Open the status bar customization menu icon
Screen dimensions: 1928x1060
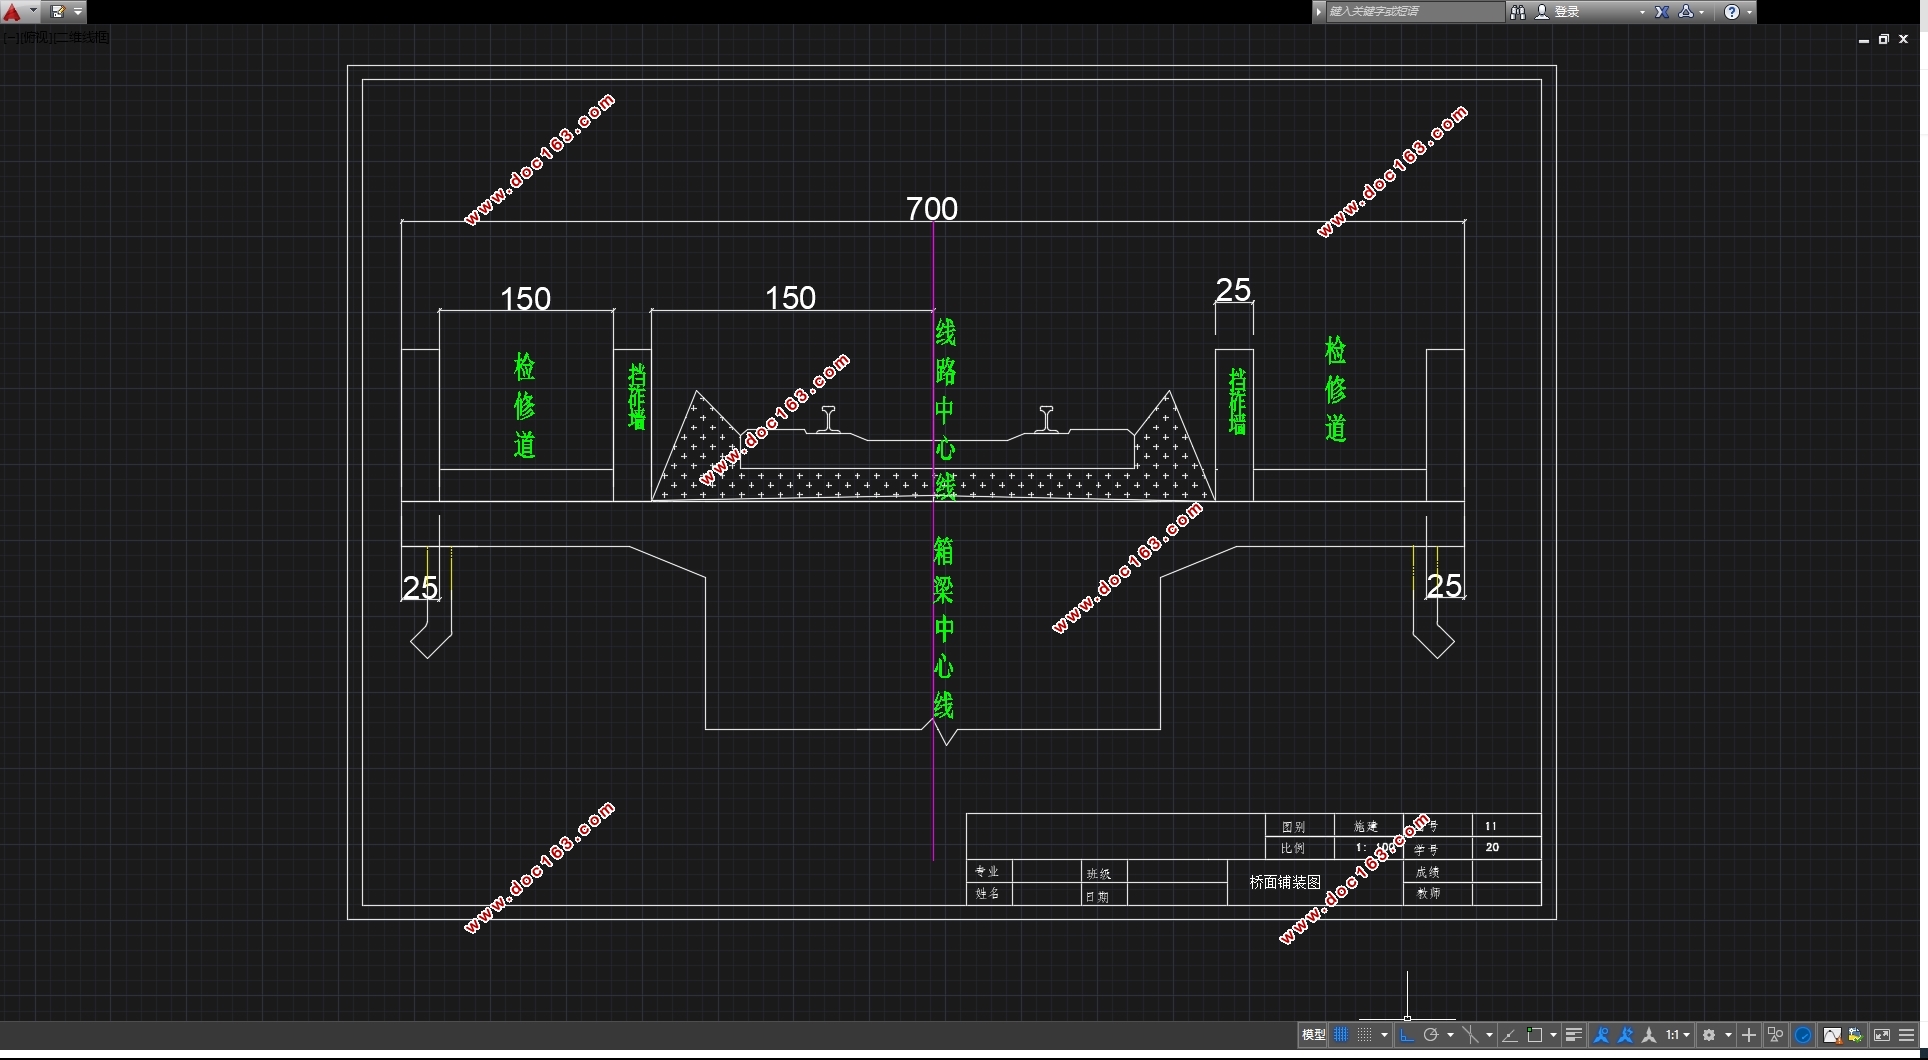point(1907,1035)
